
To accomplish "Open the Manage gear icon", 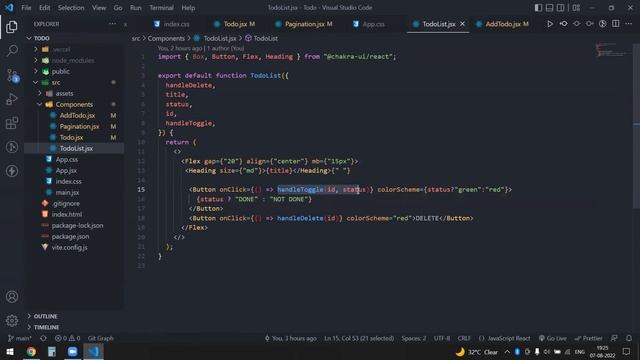I will (x=12, y=320).
